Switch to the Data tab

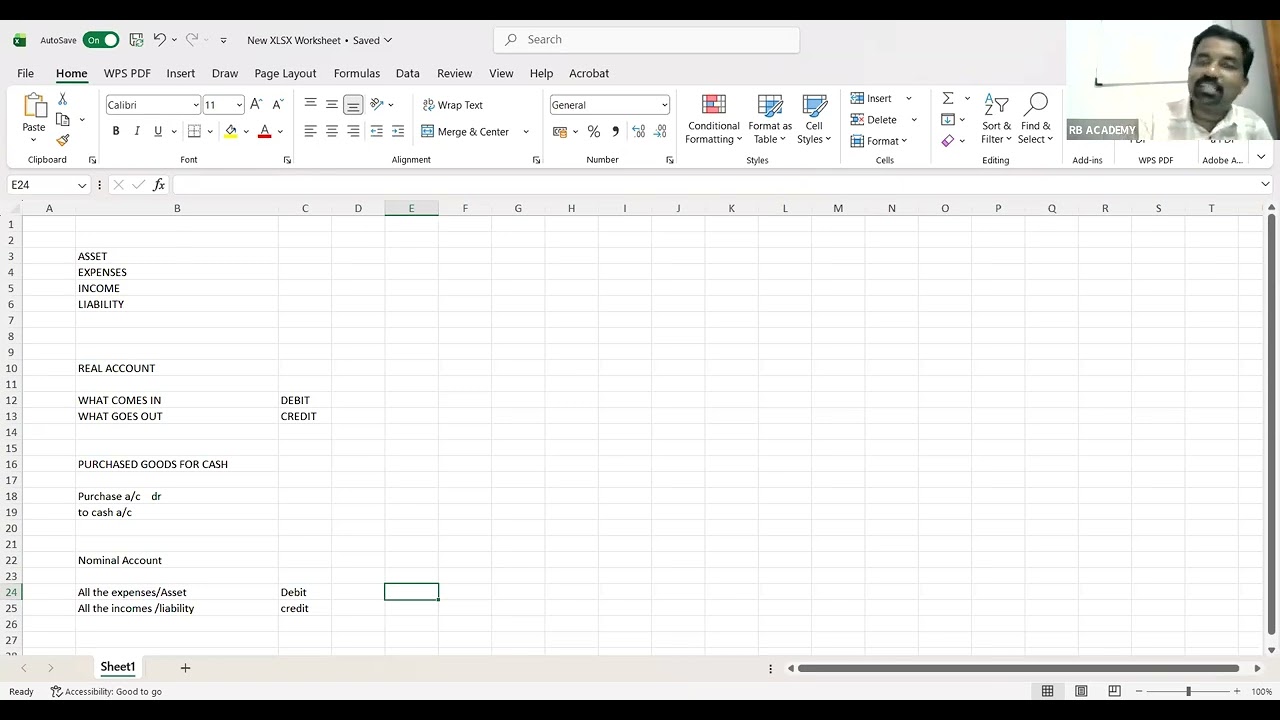point(407,73)
